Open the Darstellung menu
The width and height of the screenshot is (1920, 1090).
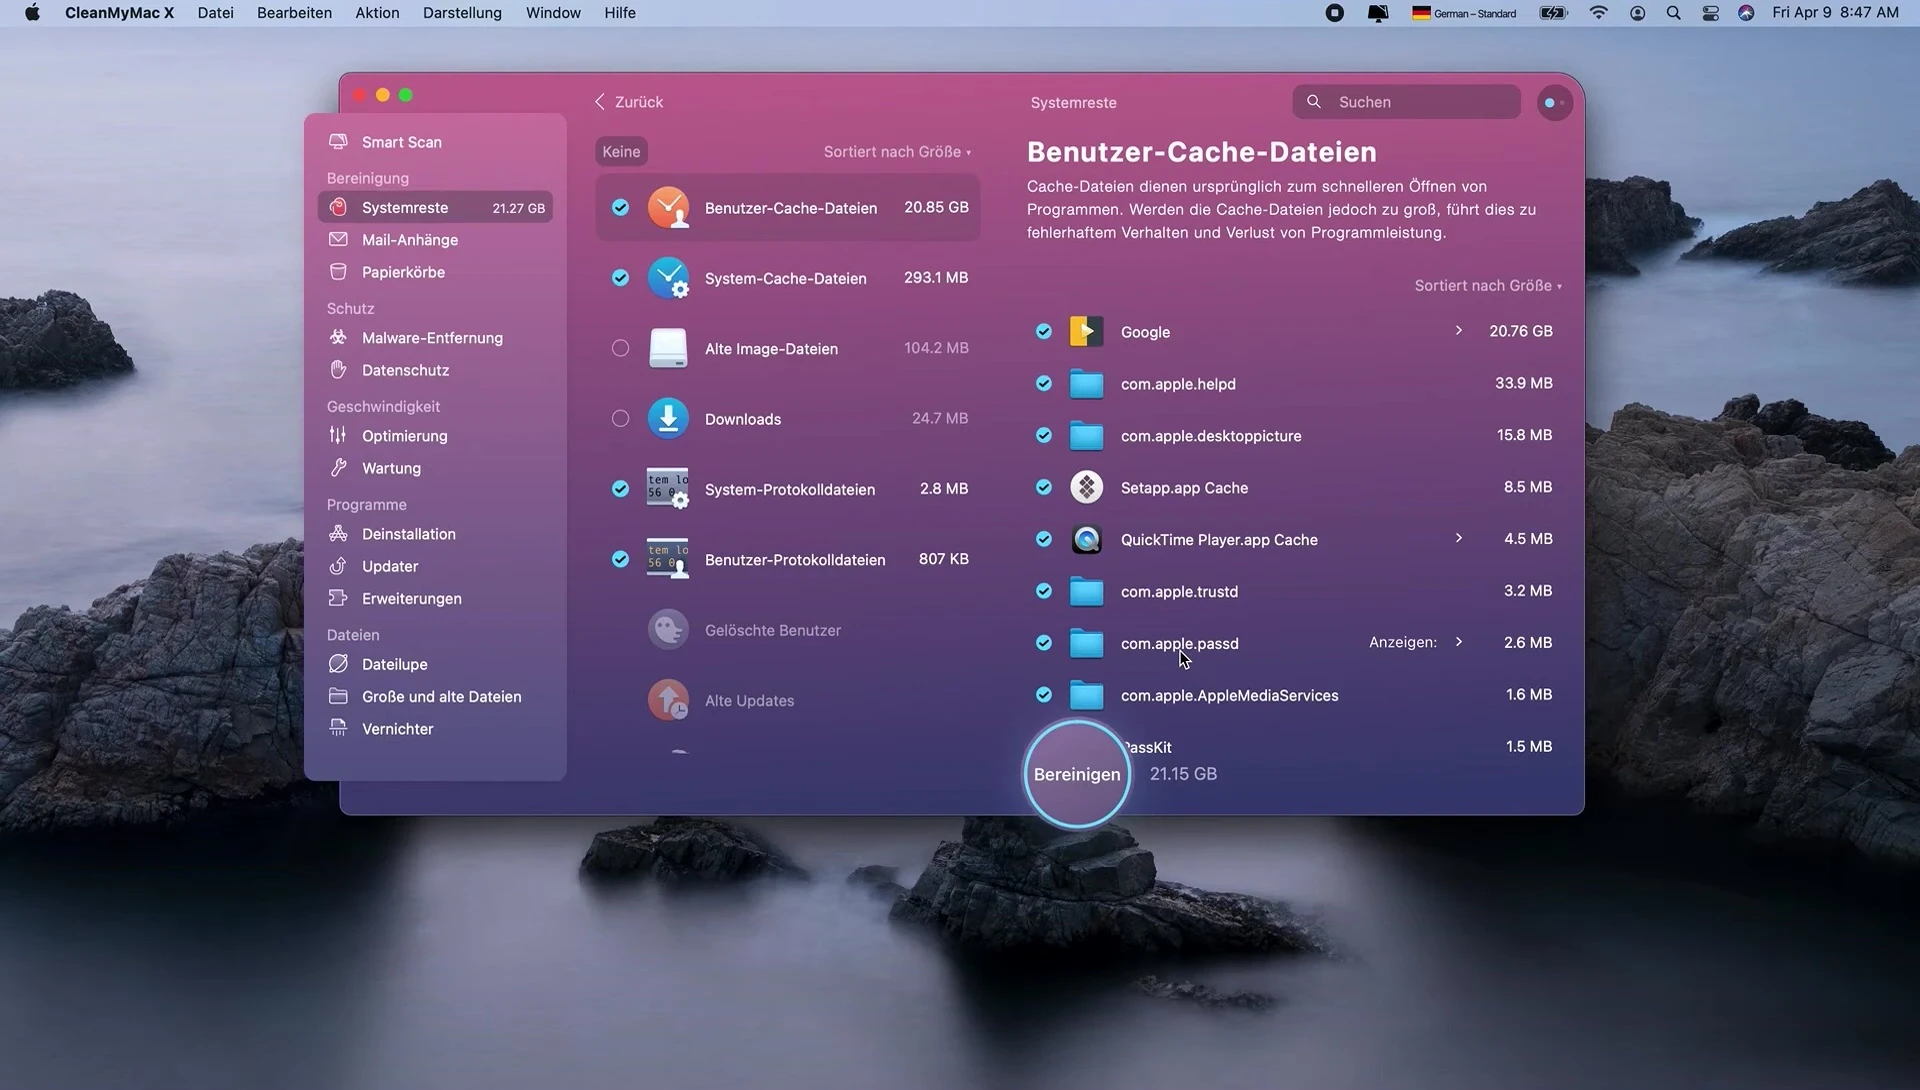pos(462,13)
